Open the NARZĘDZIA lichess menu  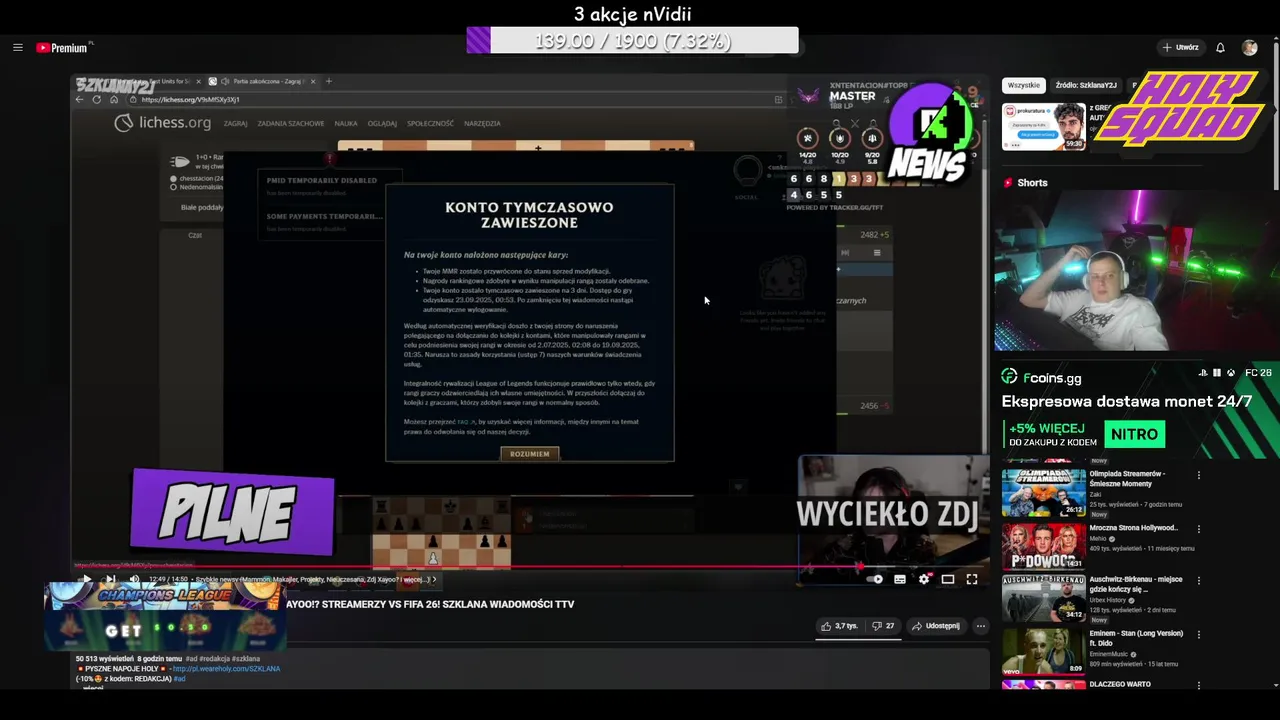click(x=482, y=124)
